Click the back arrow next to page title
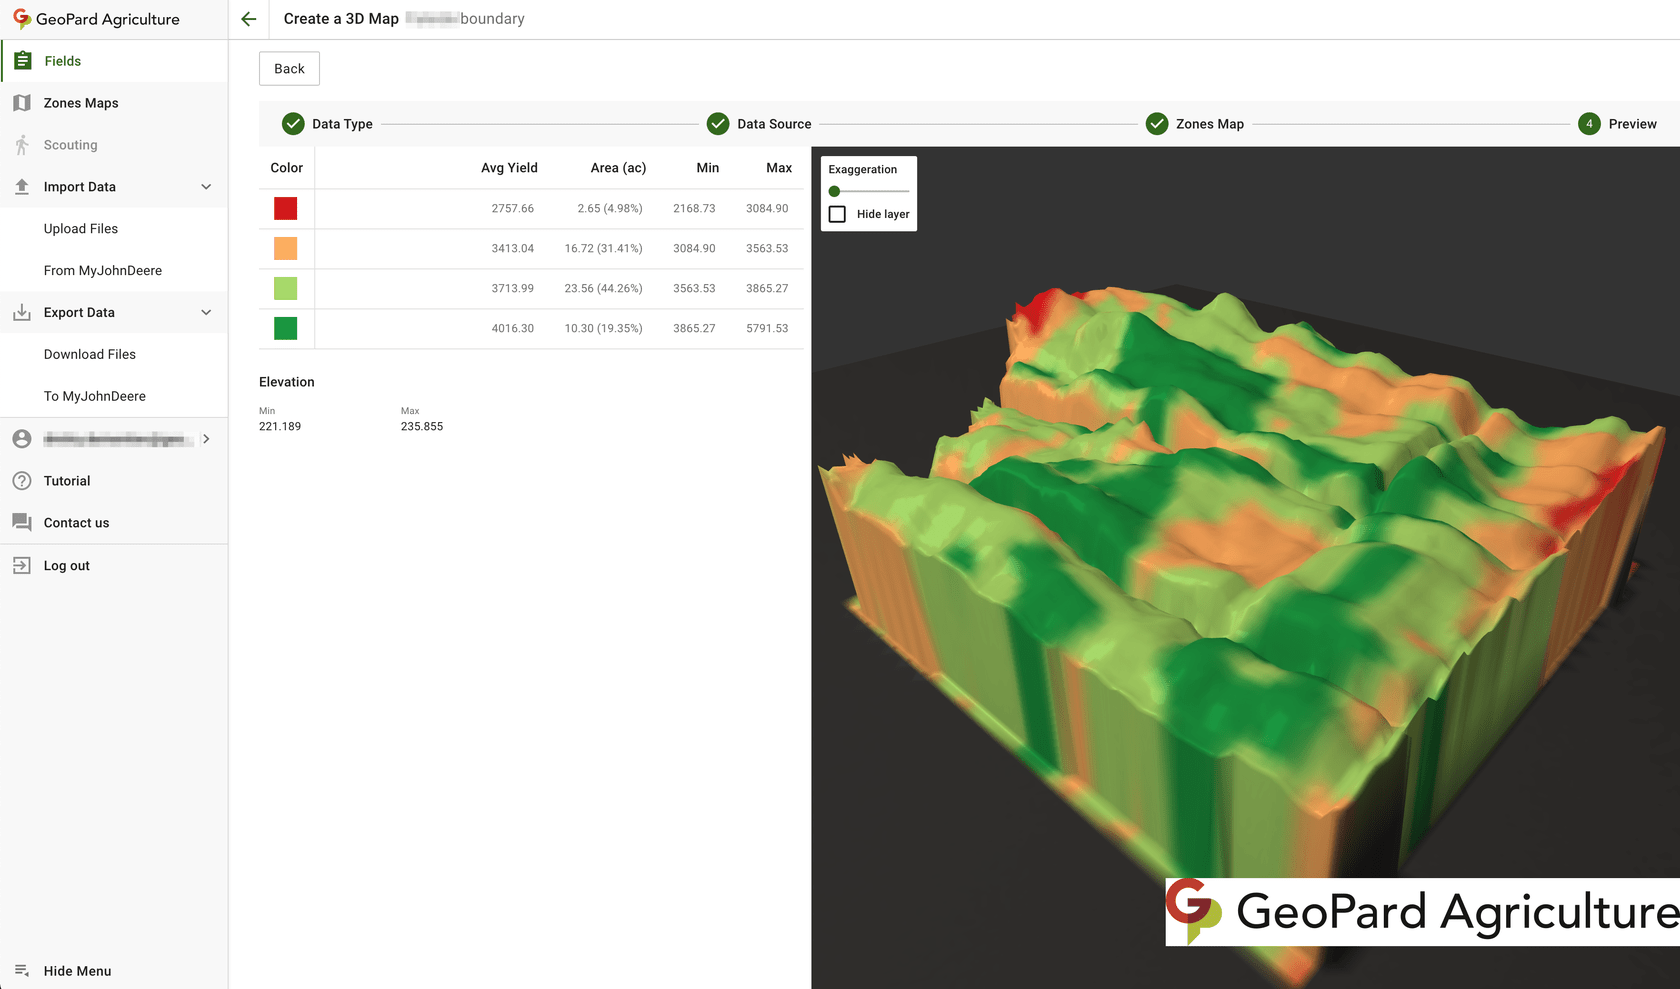The height and width of the screenshot is (989, 1680). [x=248, y=18]
